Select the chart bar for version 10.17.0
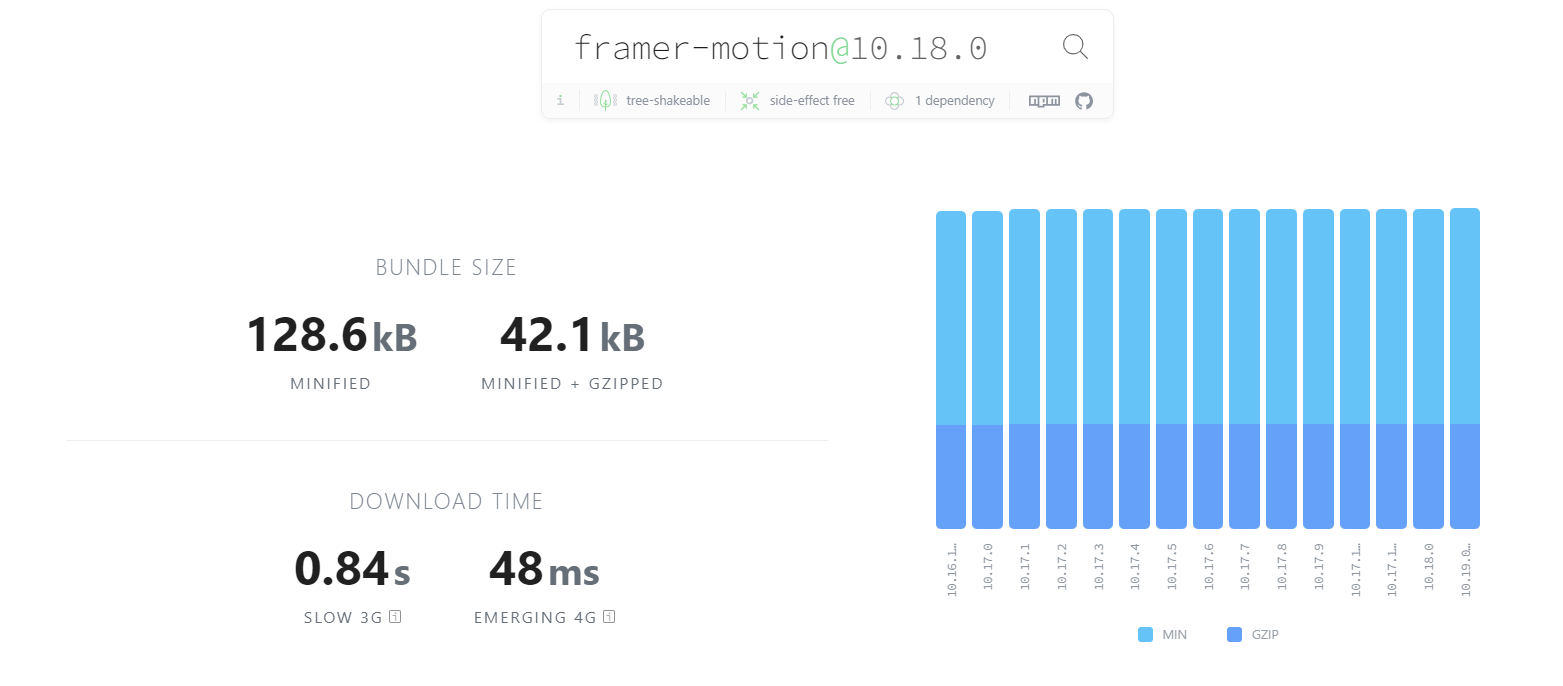 tap(987, 369)
